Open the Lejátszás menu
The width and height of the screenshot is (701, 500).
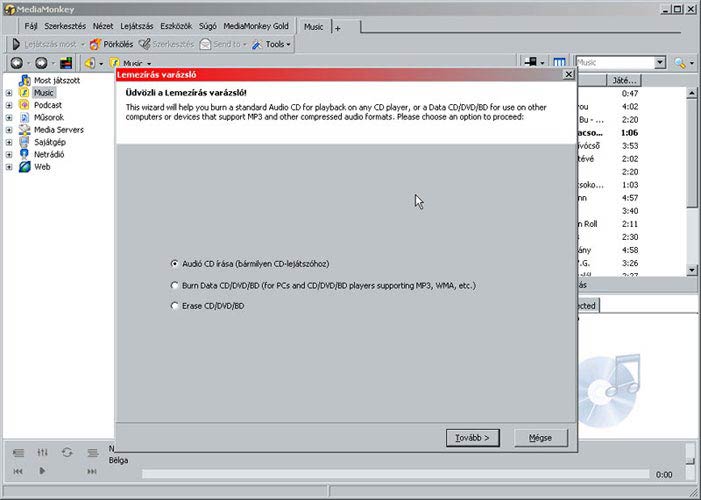(136, 25)
